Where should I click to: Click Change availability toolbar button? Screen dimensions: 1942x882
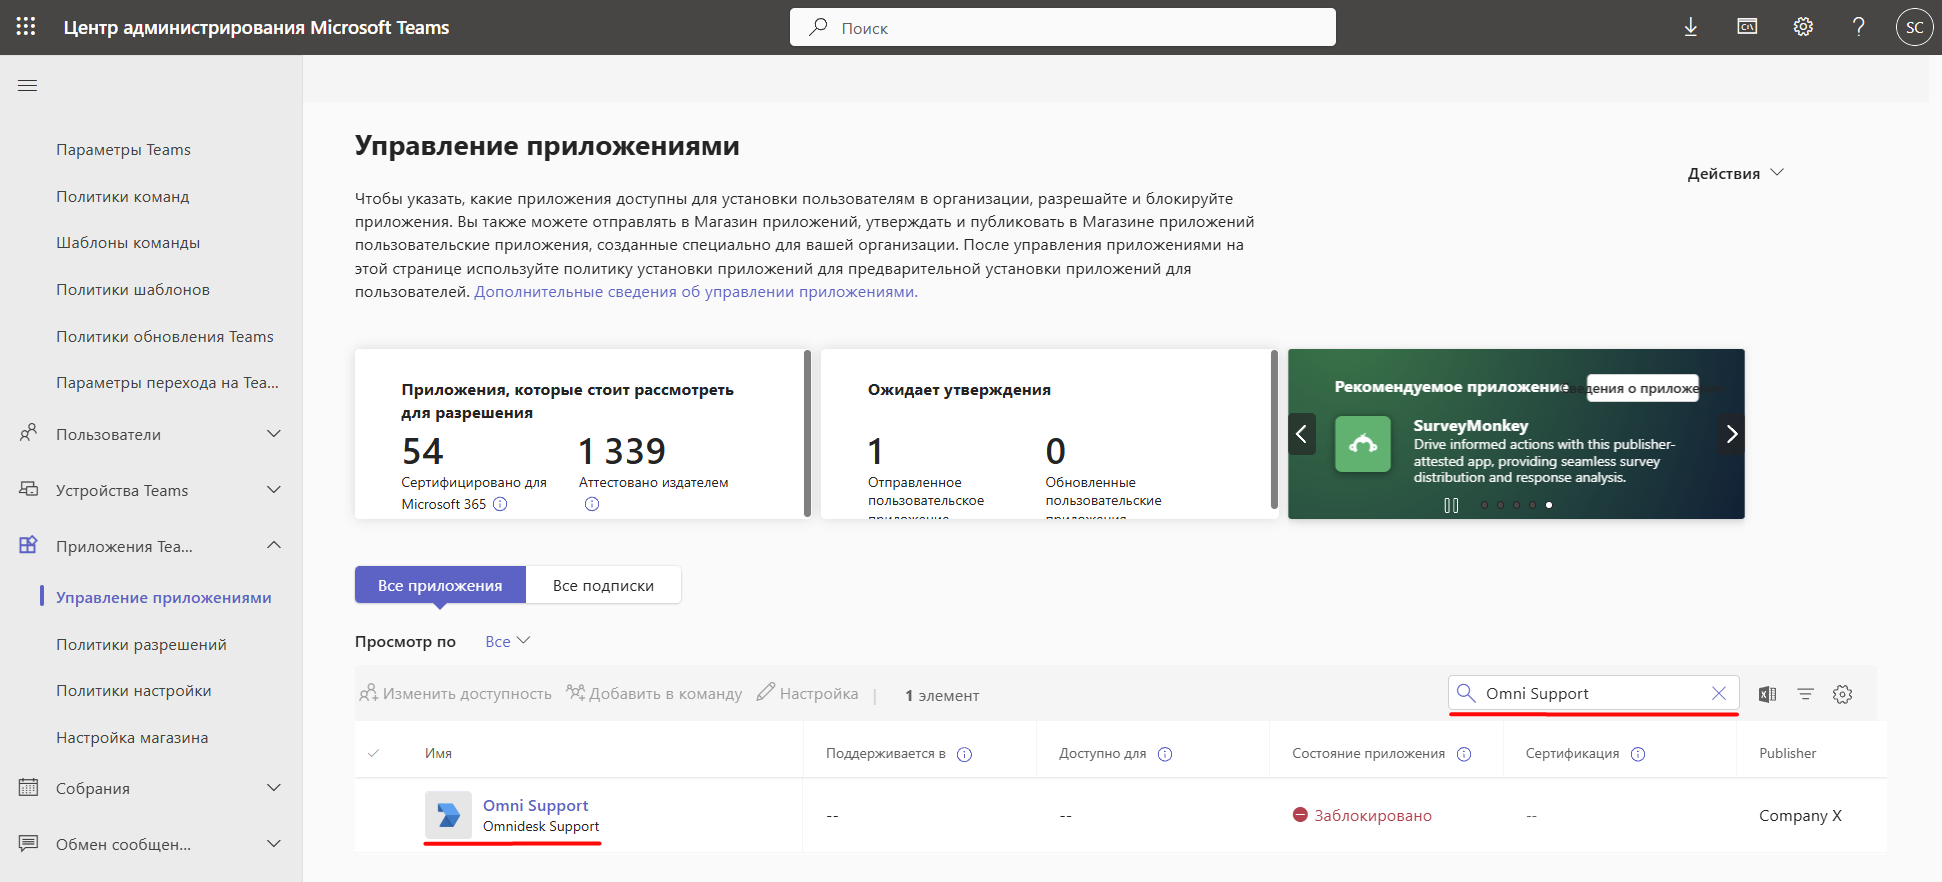(455, 693)
